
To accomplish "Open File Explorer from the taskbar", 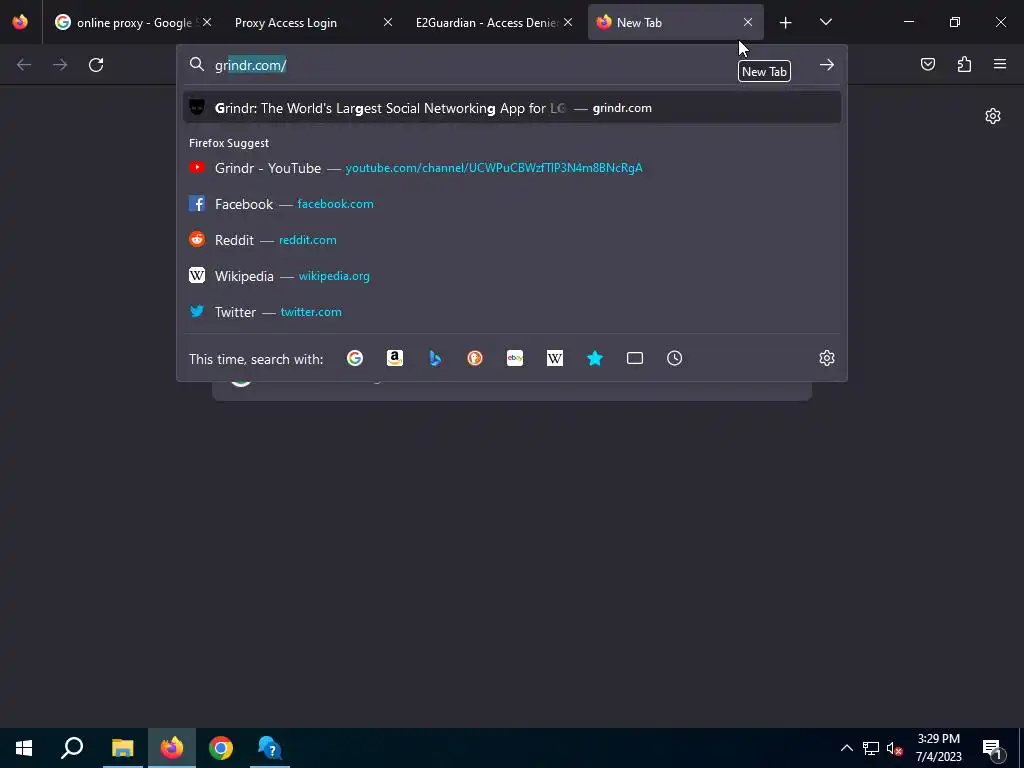I will click(122, 748).
